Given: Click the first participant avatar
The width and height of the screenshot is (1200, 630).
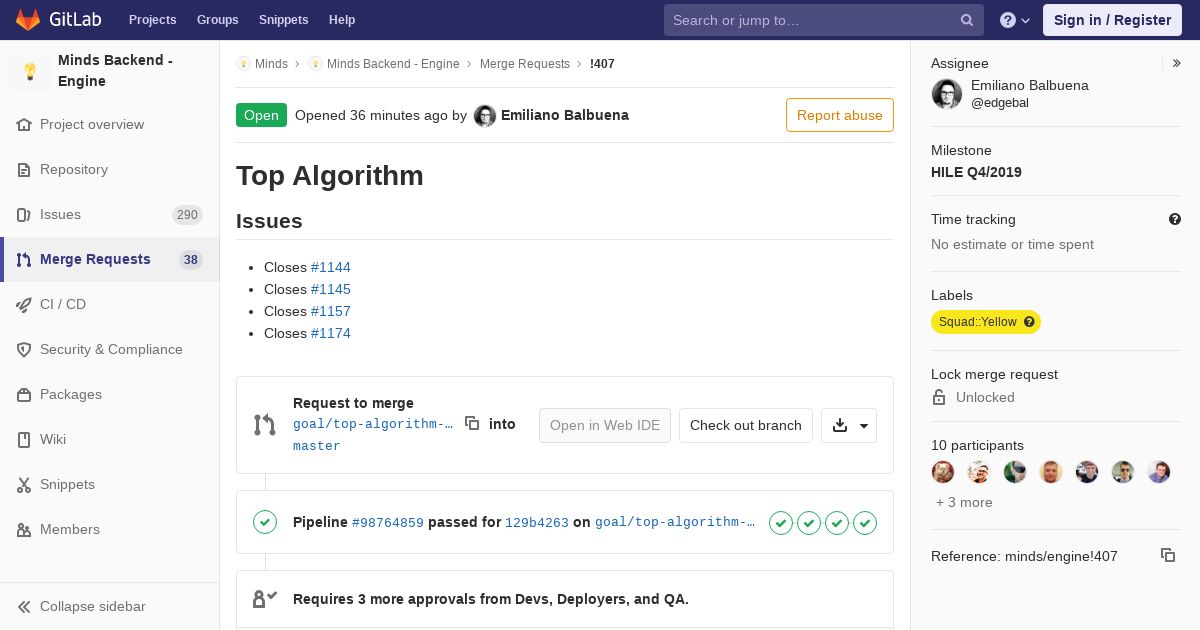Looking at the screenshot, I should (x=943, y=472).
